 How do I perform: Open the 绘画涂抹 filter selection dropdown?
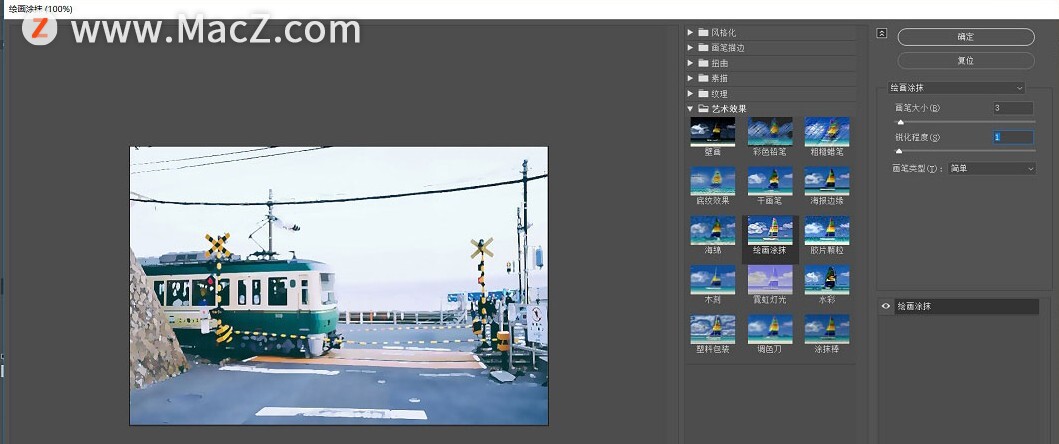pyautogui.click(x=956, y=88)
